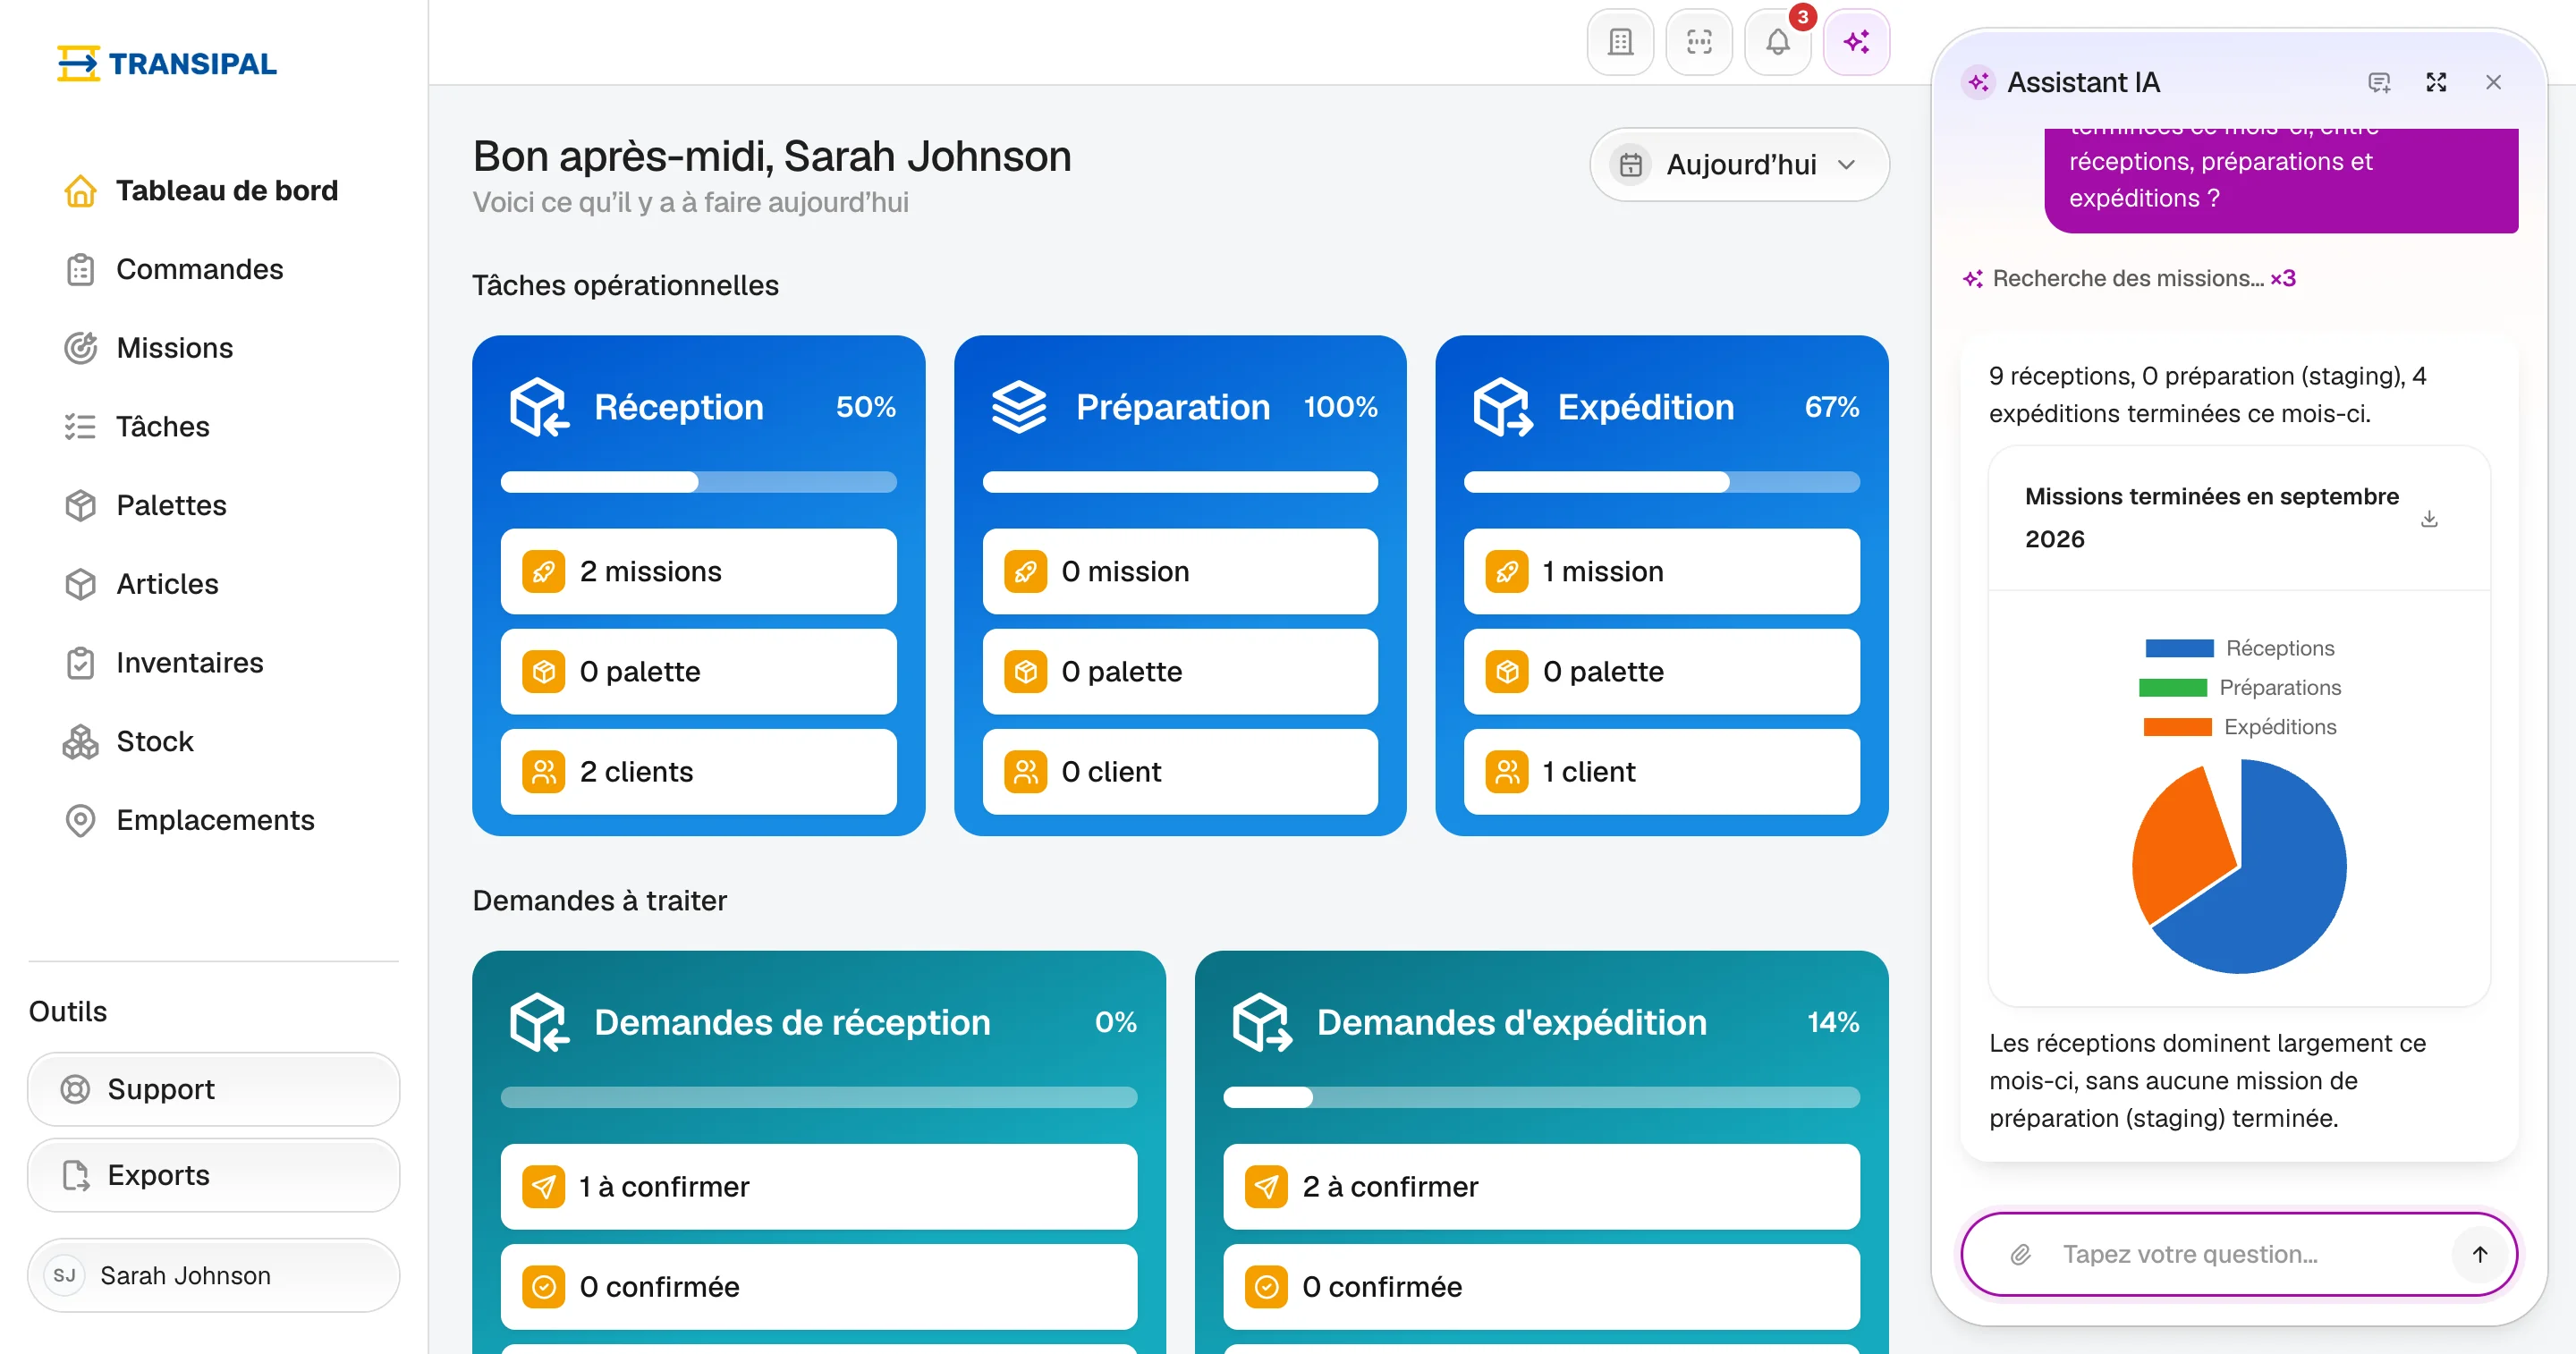Image resolution: width=2576 pixels, height=1354 pixels.
Task: Expand the Assistant IA panel to fullscreen
Action: pos(2436,82)
